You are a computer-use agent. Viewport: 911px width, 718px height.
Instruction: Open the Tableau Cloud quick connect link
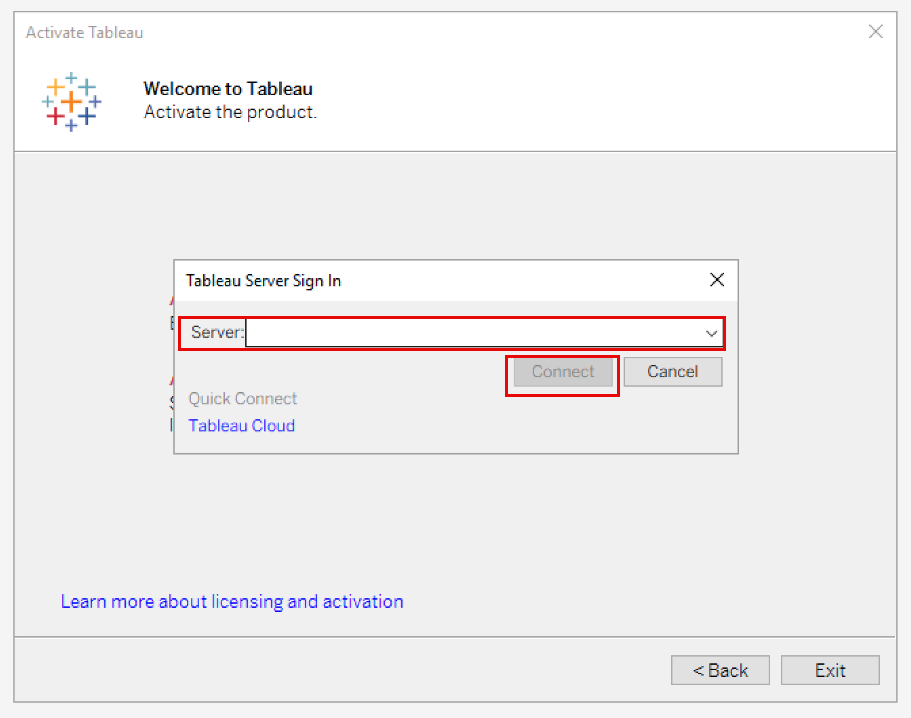242,426
